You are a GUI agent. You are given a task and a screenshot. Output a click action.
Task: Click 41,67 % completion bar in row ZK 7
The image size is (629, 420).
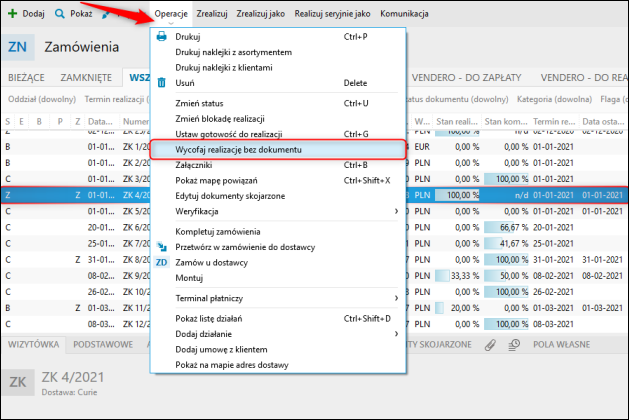point(506,243)
